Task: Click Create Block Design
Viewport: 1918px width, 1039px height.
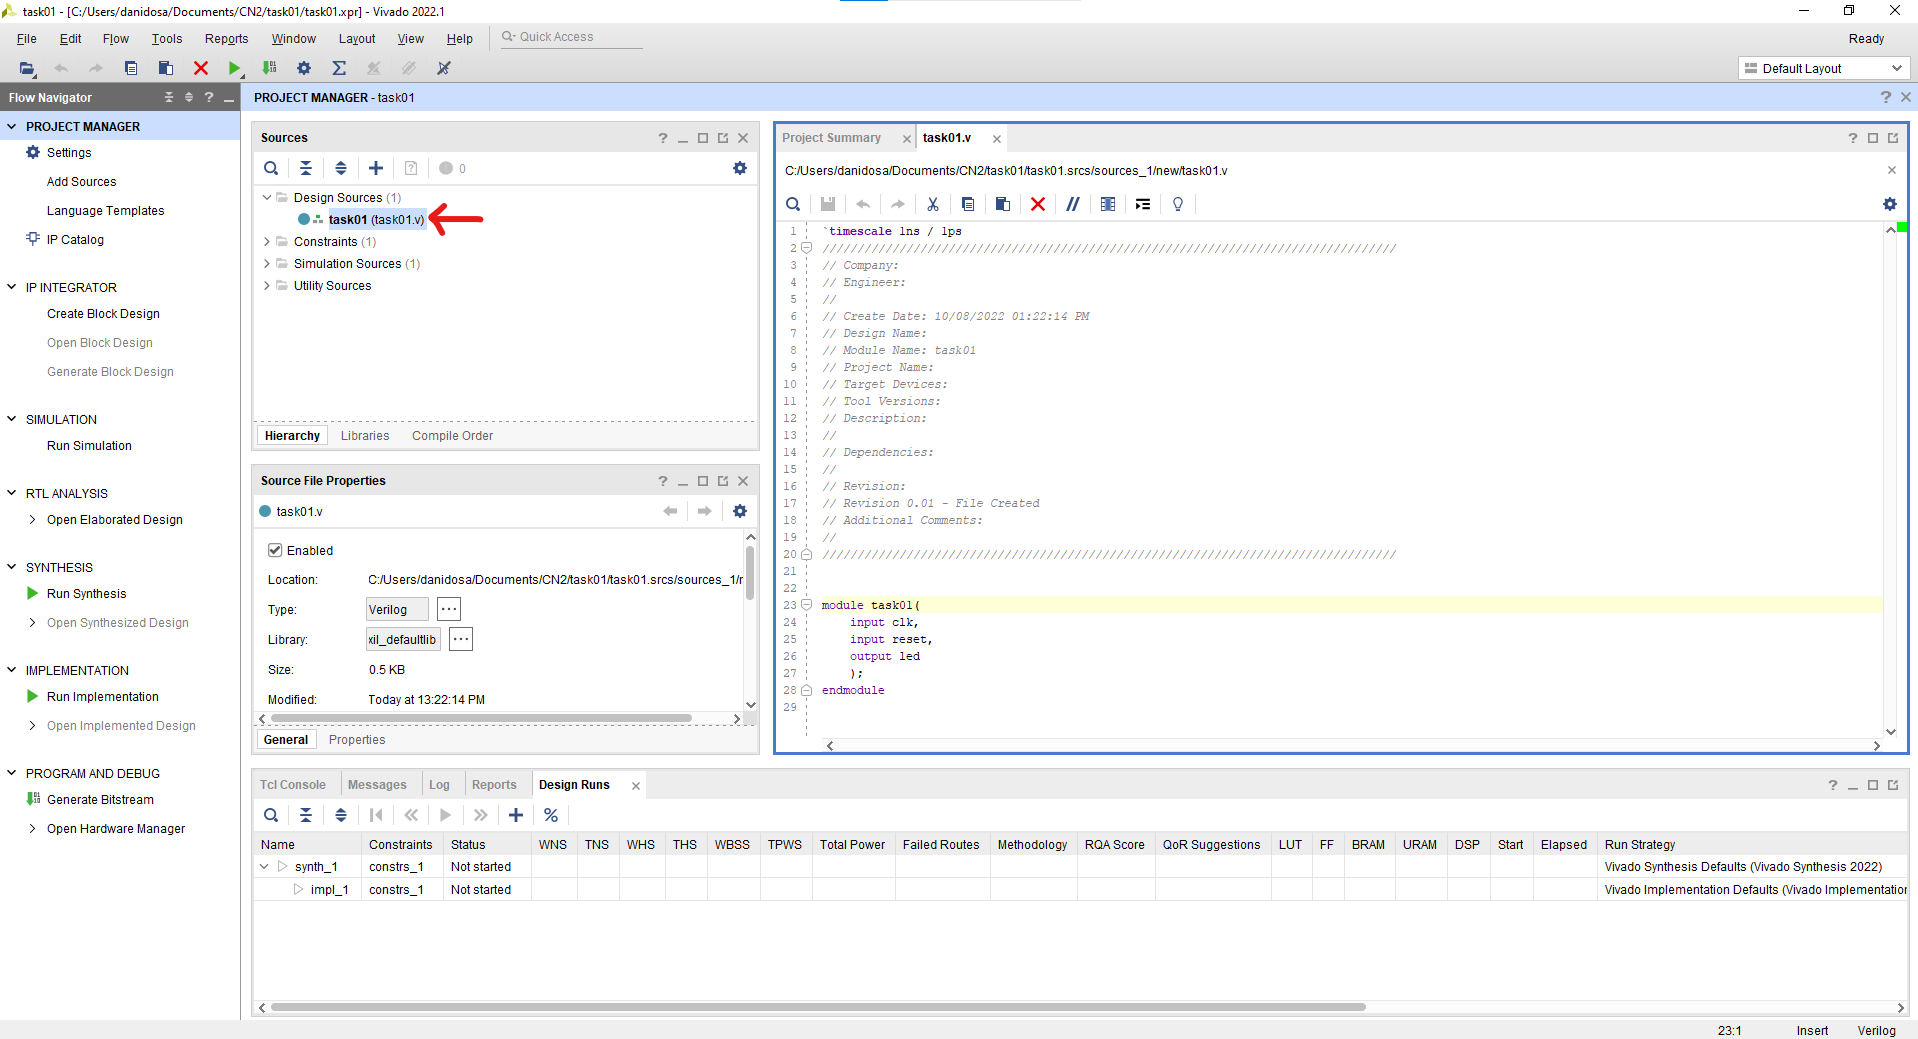Action: point(103,314)
